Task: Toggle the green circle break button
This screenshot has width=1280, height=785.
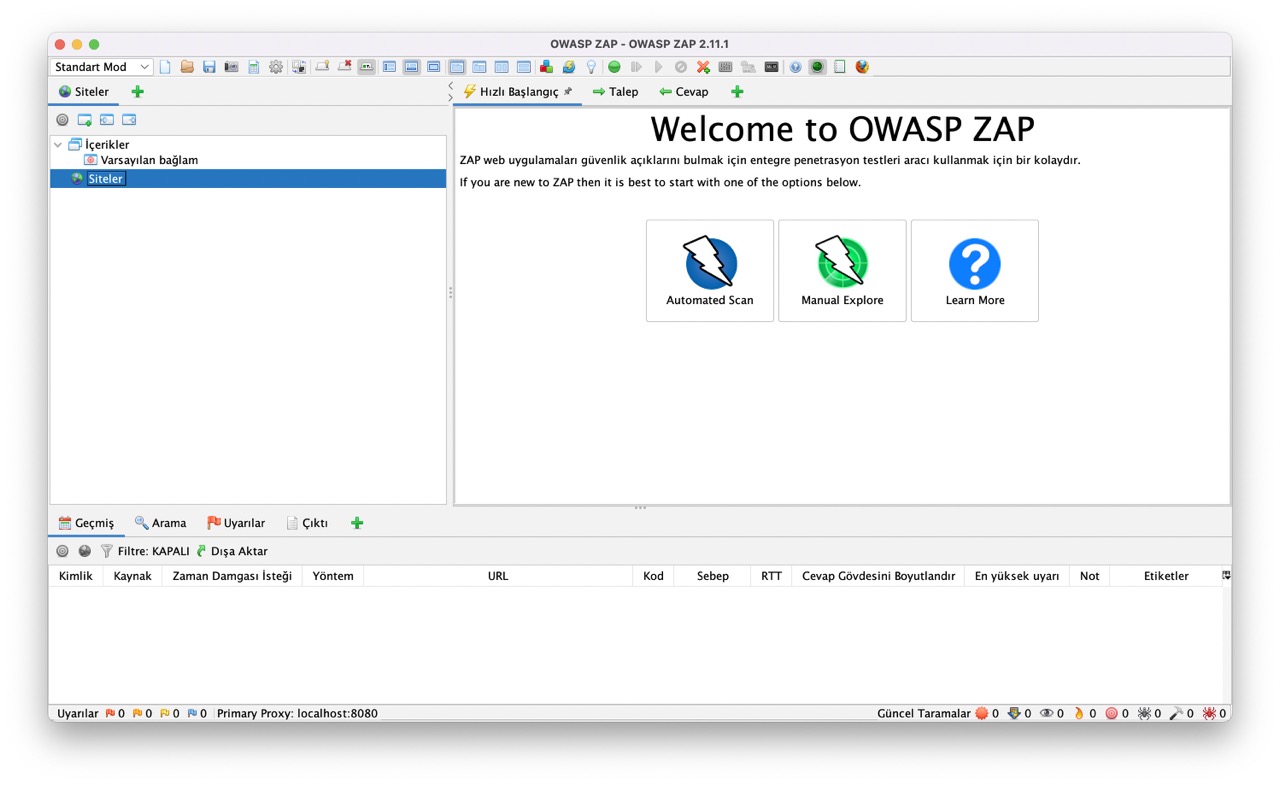Action: [614, 67]
